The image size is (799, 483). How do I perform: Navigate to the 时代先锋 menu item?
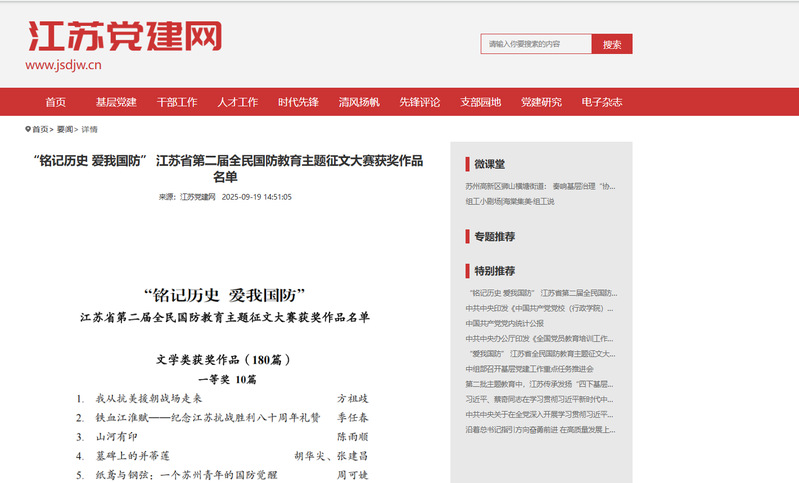298,102
